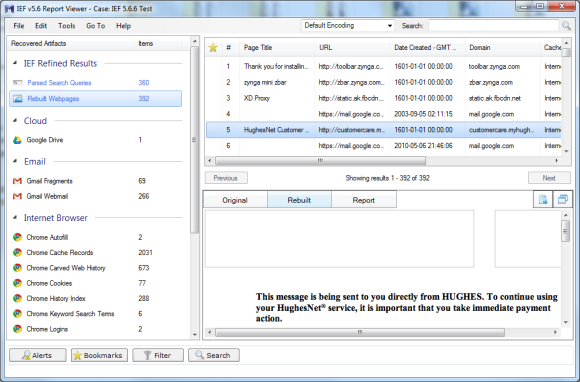Click the Next results button
Image resolution: width=580 pixels, height=382 pixels.
(x=549, y=178)
